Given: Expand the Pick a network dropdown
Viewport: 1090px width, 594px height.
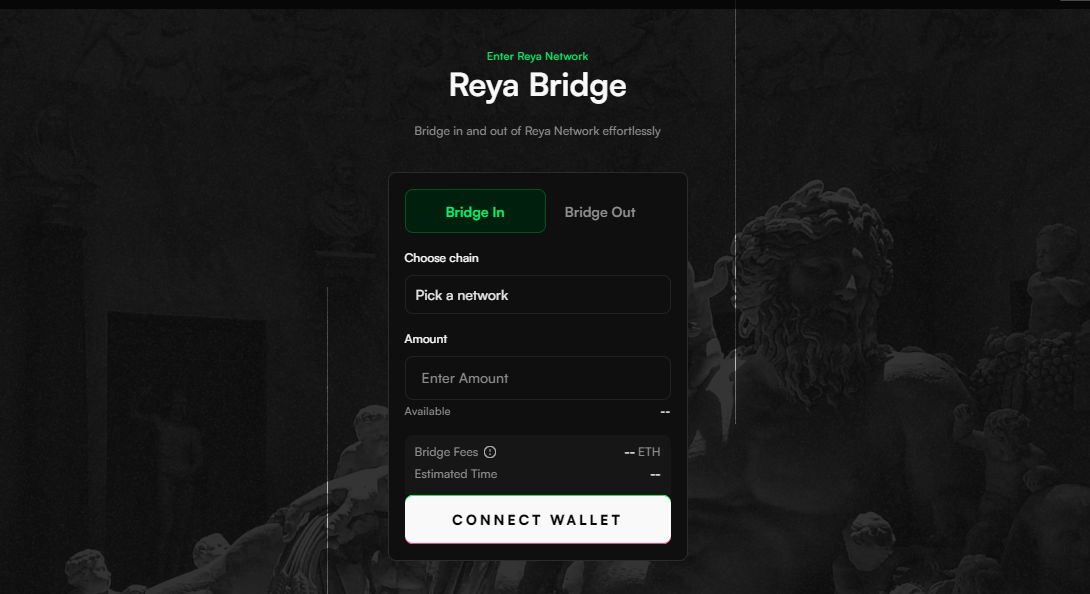Looking at the screenshot, I should coord(537,295).
